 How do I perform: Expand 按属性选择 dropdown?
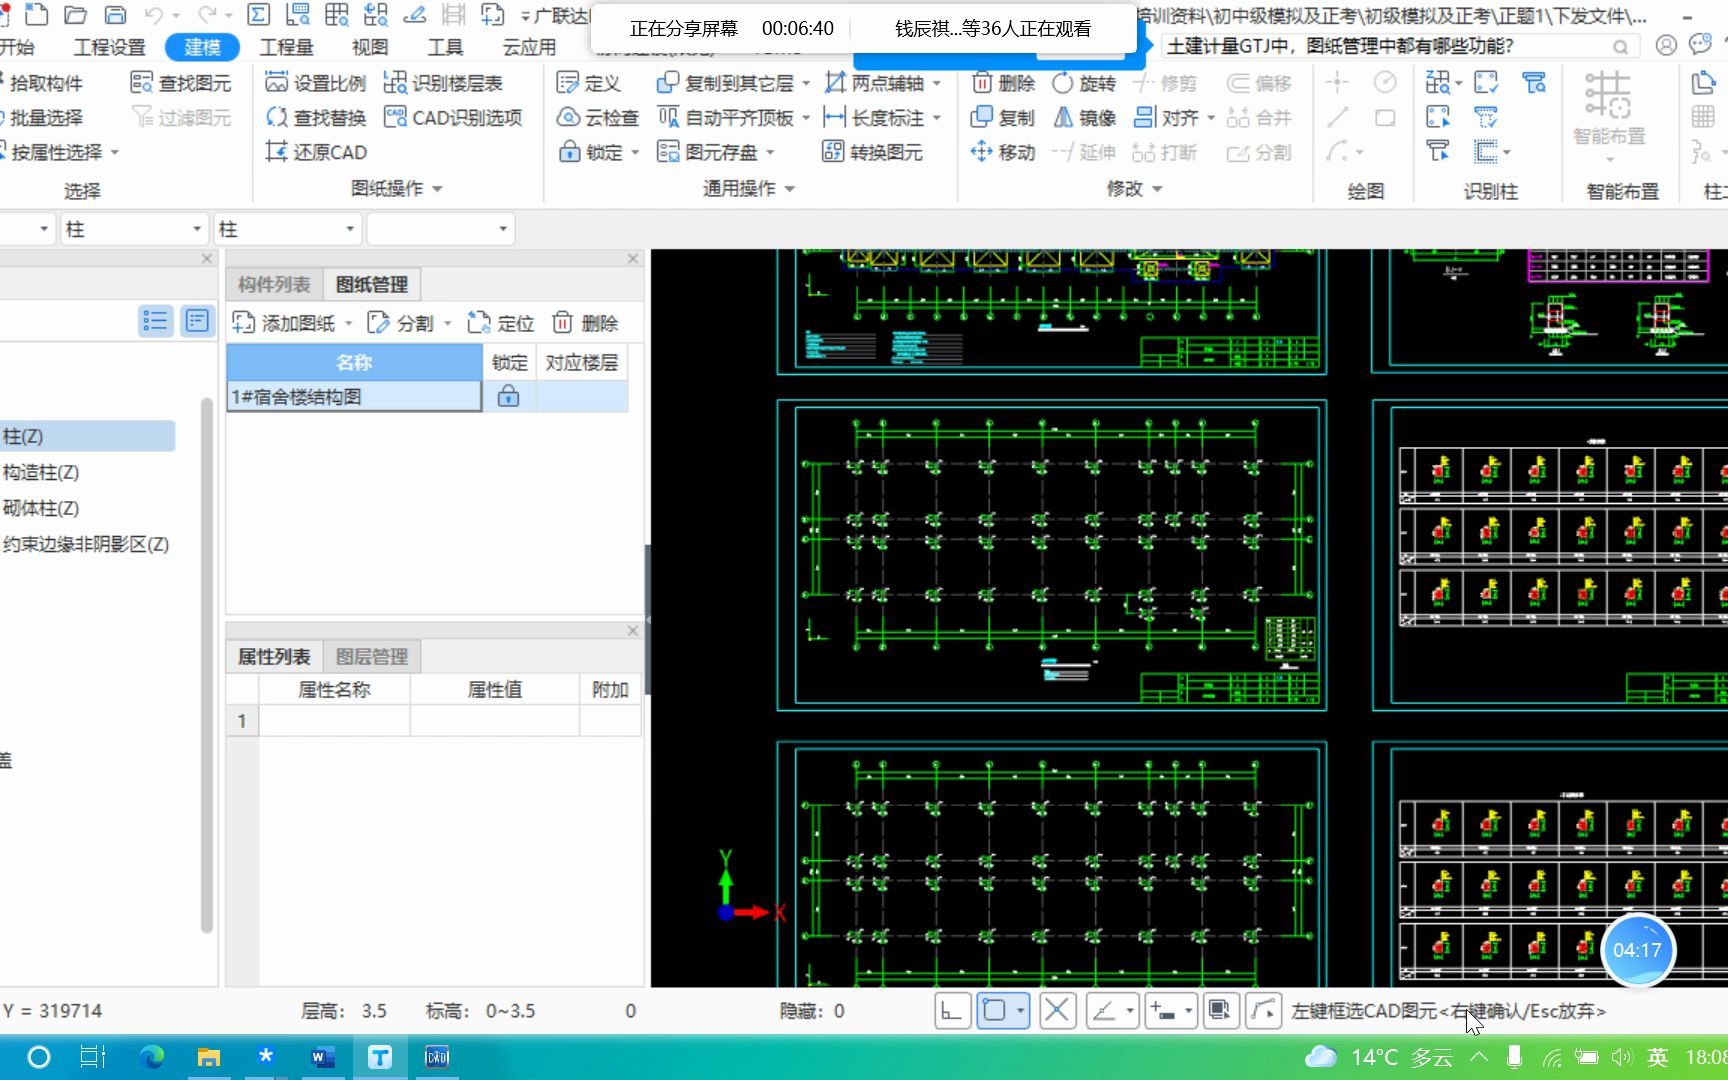115,153
